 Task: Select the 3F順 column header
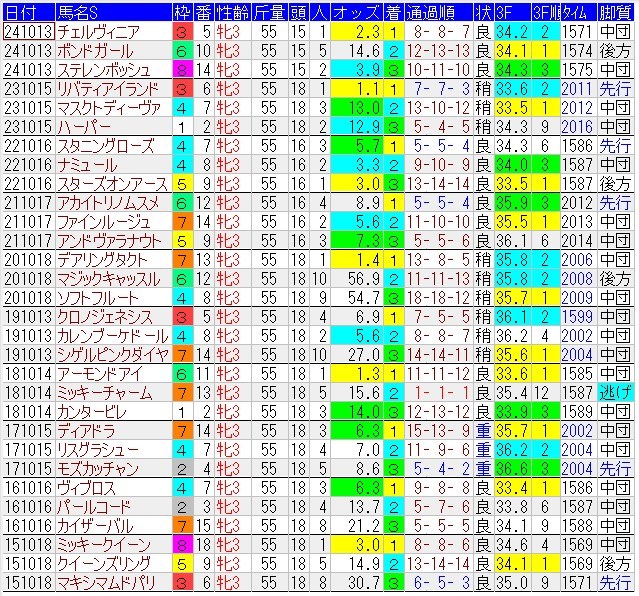(544, 11)
